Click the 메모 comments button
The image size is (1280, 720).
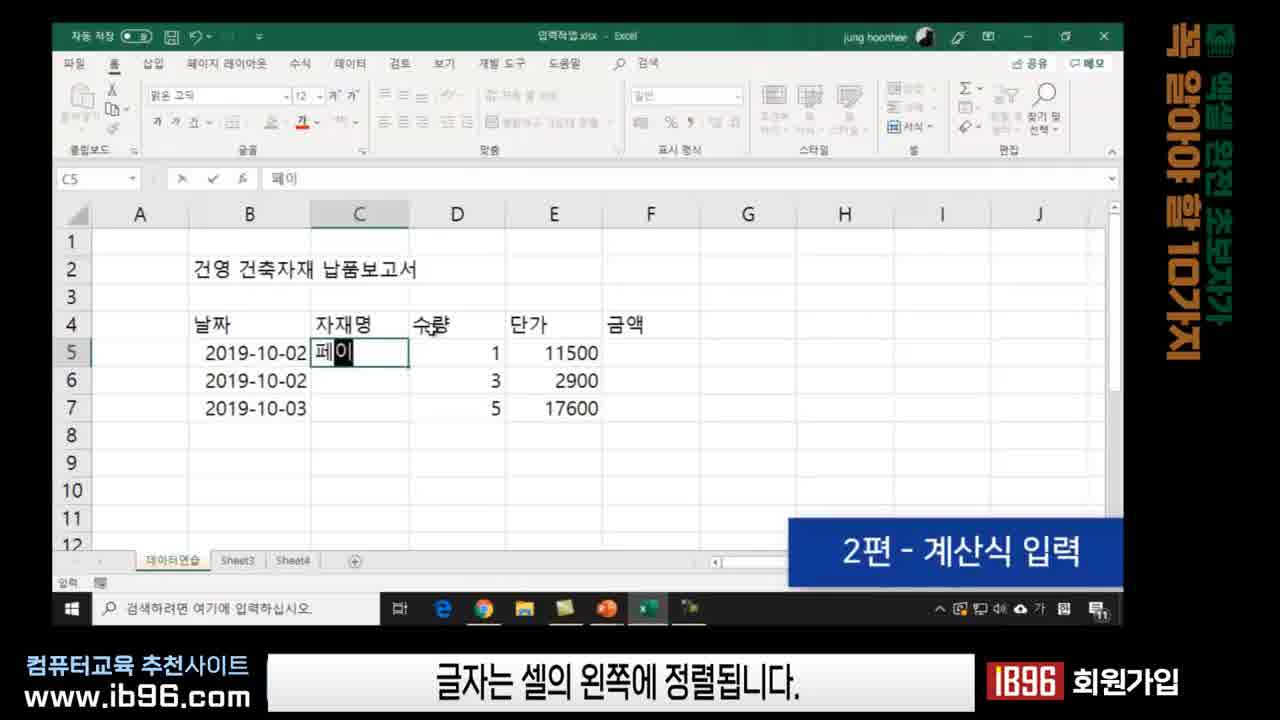(x=1088, y=63)
